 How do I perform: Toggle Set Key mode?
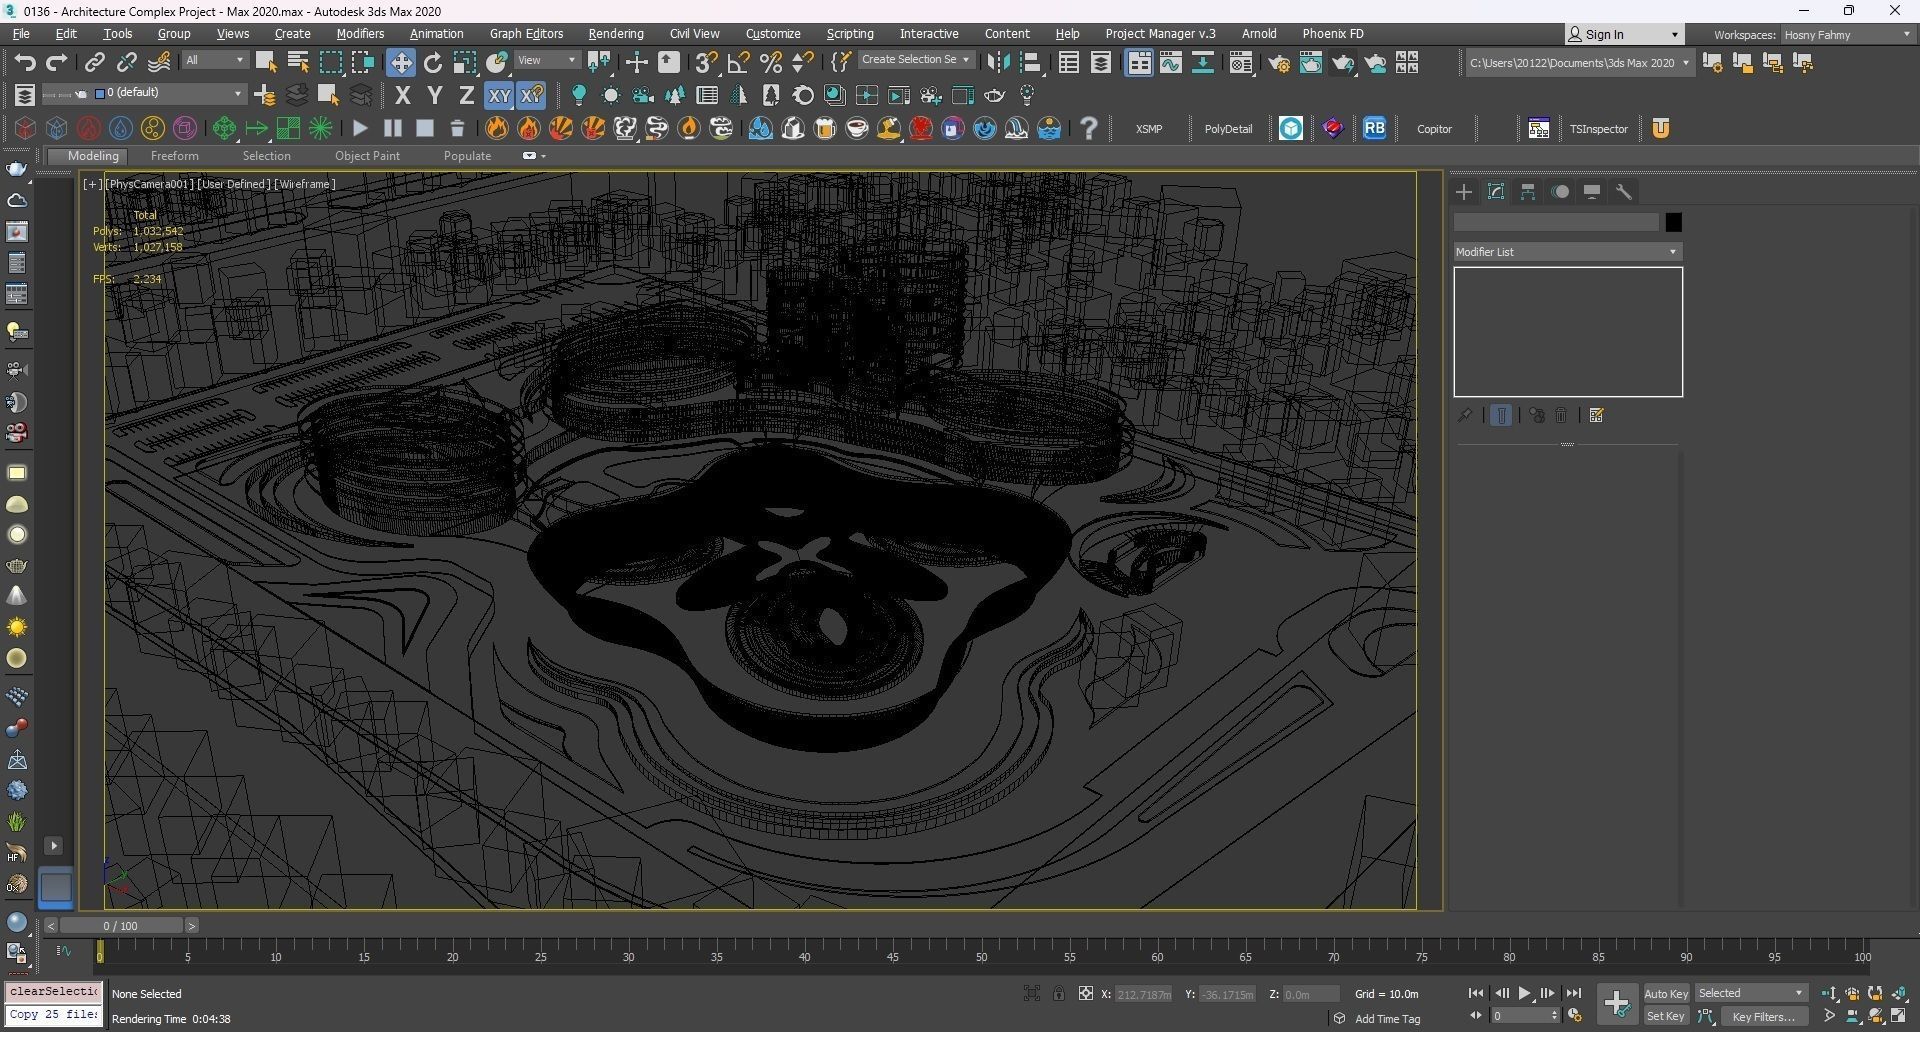point(1665,1017)
